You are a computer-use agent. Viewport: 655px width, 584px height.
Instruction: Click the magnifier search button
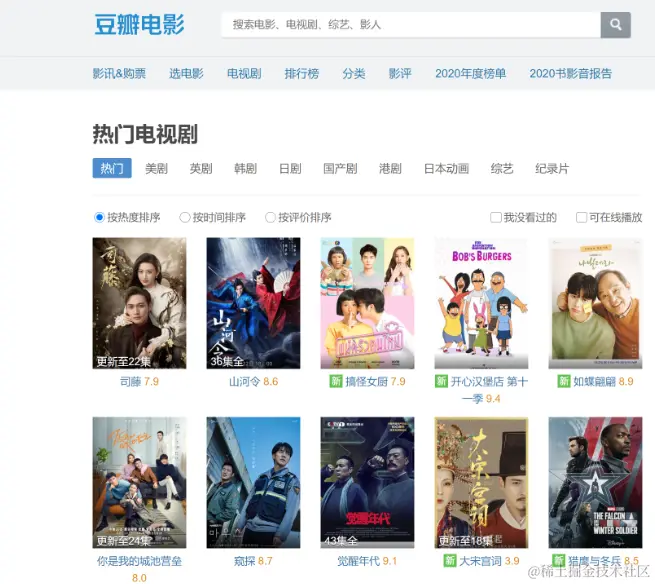point(615,25)
